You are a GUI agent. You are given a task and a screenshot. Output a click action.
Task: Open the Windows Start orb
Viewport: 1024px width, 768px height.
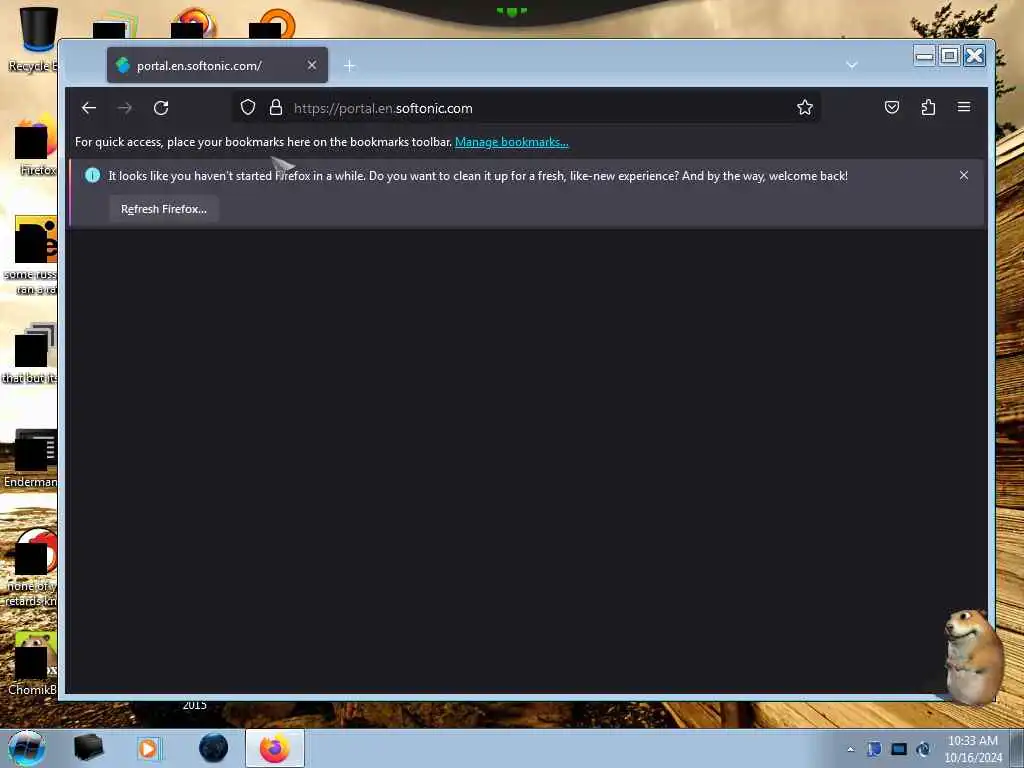(x=27, y=748)
